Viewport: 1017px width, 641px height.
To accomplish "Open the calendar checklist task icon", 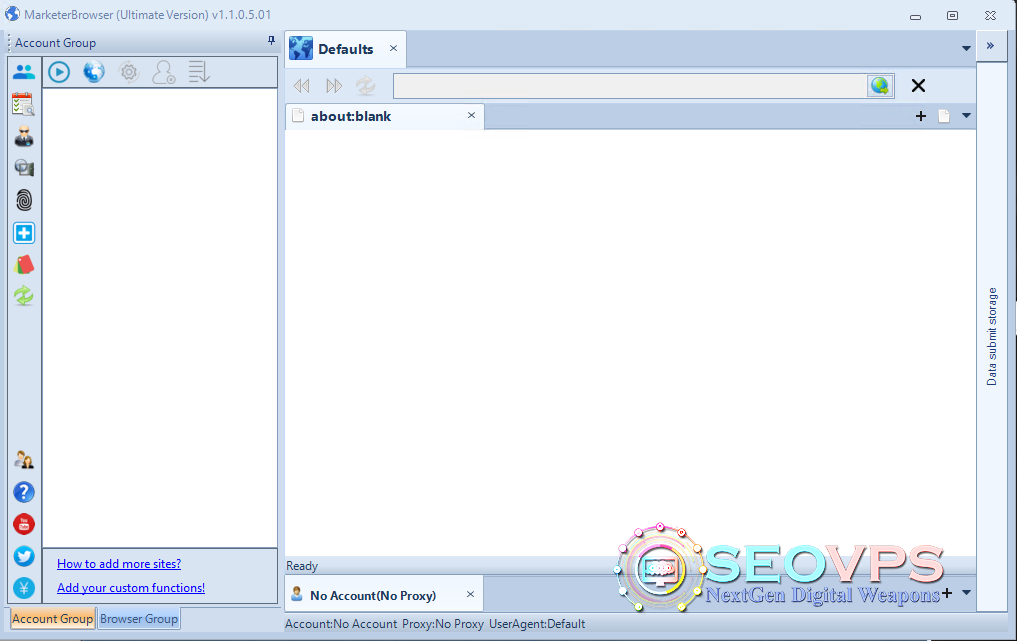I will (23, 104).
